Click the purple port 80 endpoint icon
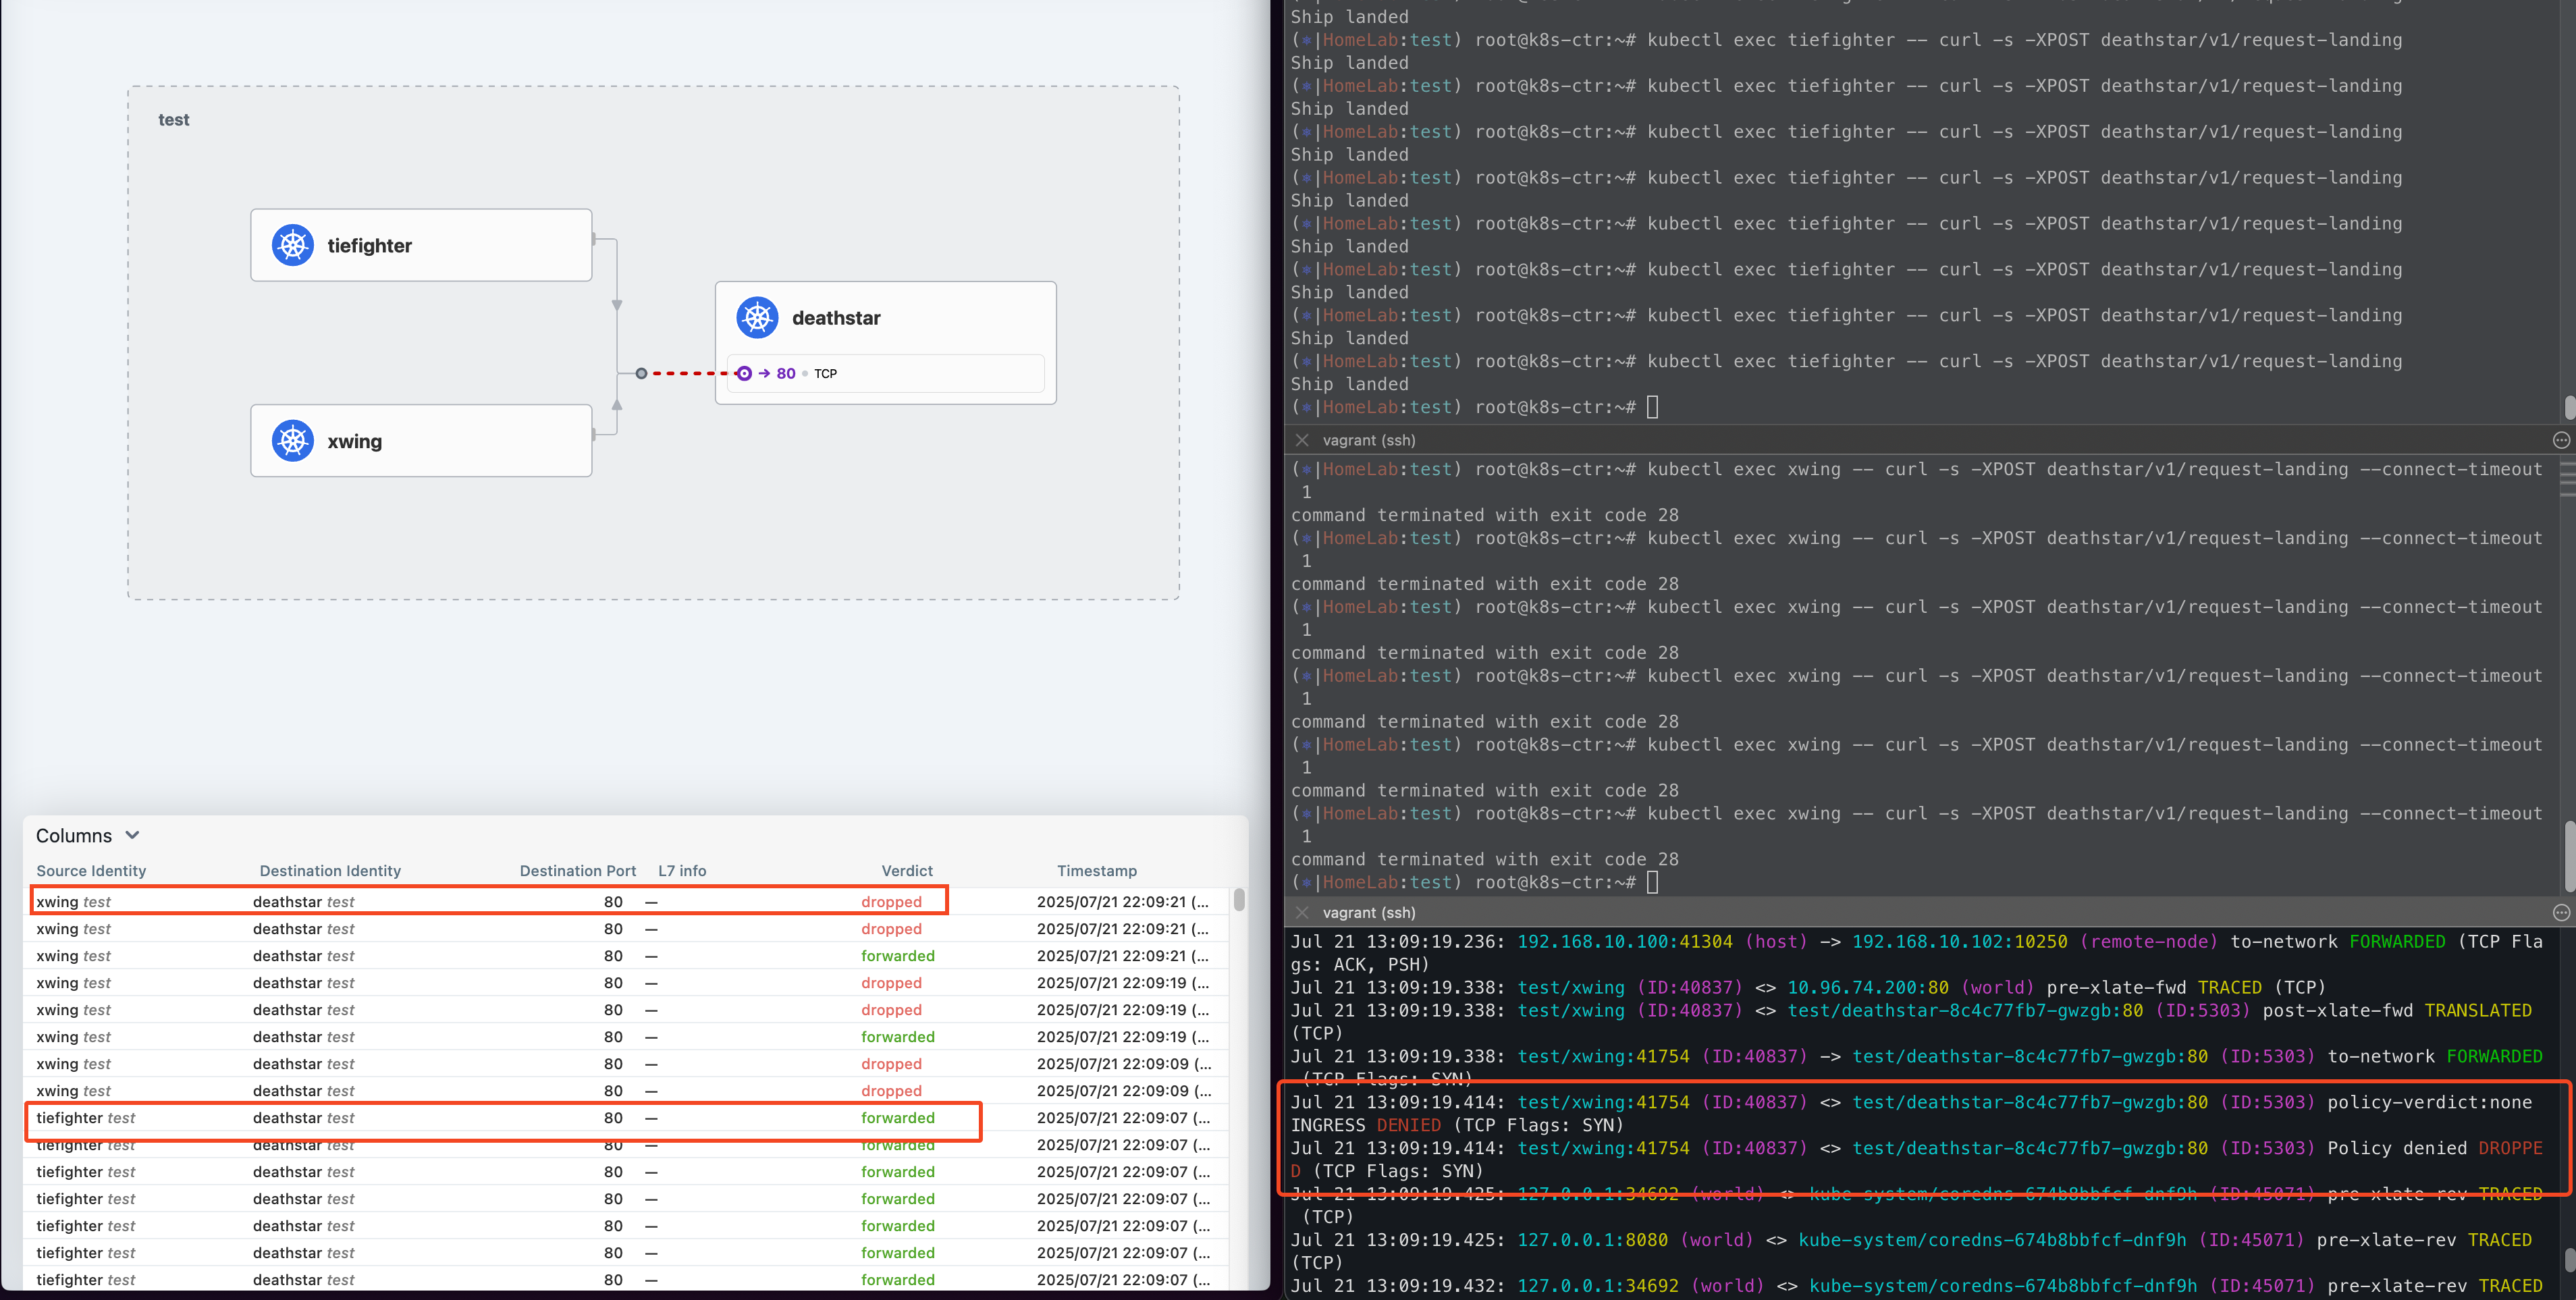Image resolution: width=2576 pixels, height=1300 pixels. tap(744, 374)
